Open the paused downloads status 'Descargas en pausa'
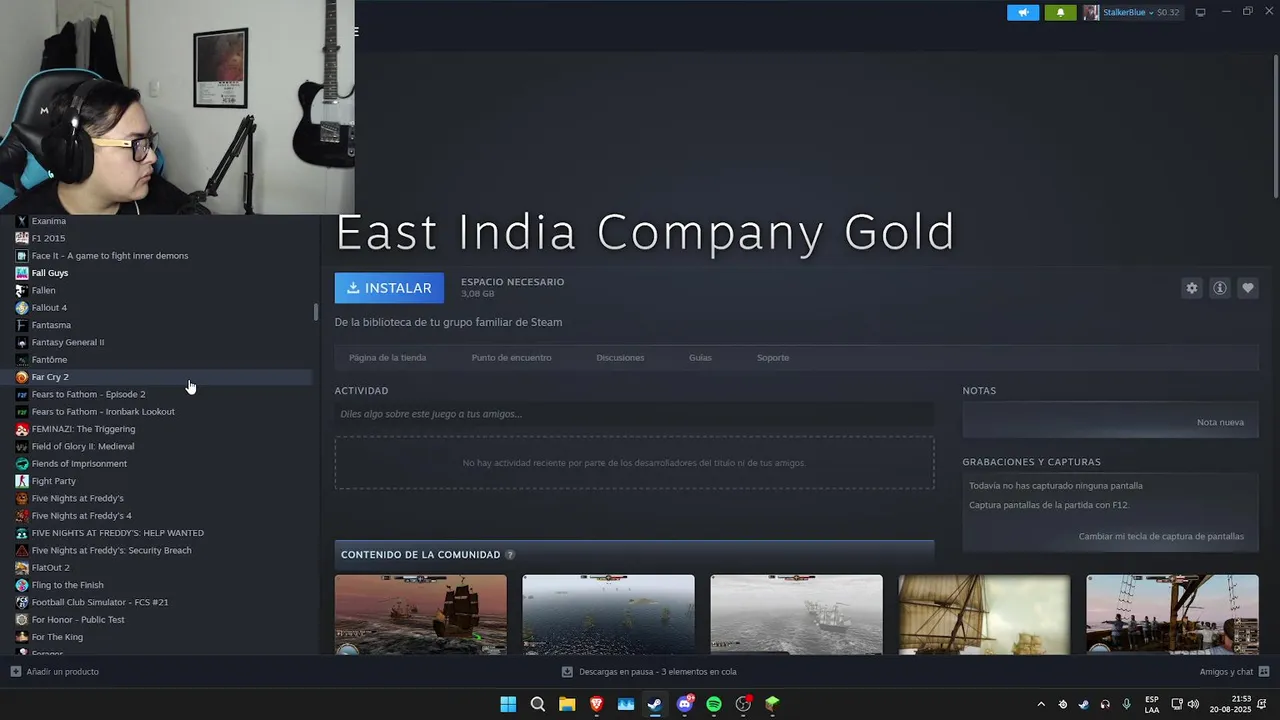Viewport: 1280px width, 720px height. [649, 672]
